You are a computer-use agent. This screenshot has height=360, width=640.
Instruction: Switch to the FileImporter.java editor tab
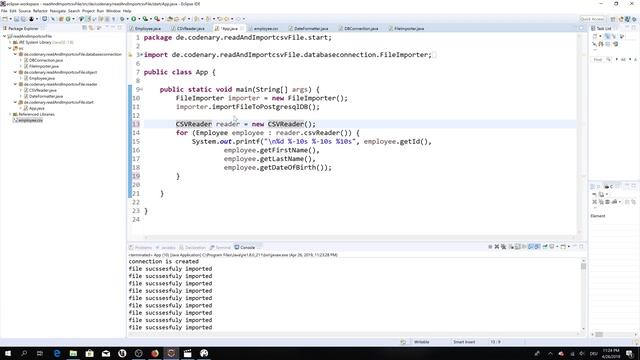point(409,29)
